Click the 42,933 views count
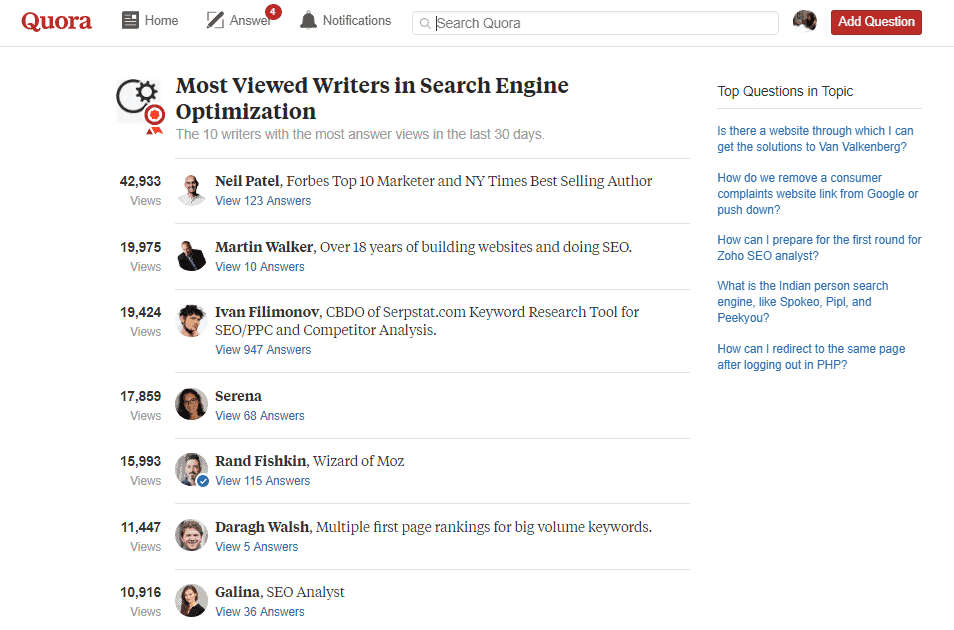The image size is (954, 630). (141, 181)
